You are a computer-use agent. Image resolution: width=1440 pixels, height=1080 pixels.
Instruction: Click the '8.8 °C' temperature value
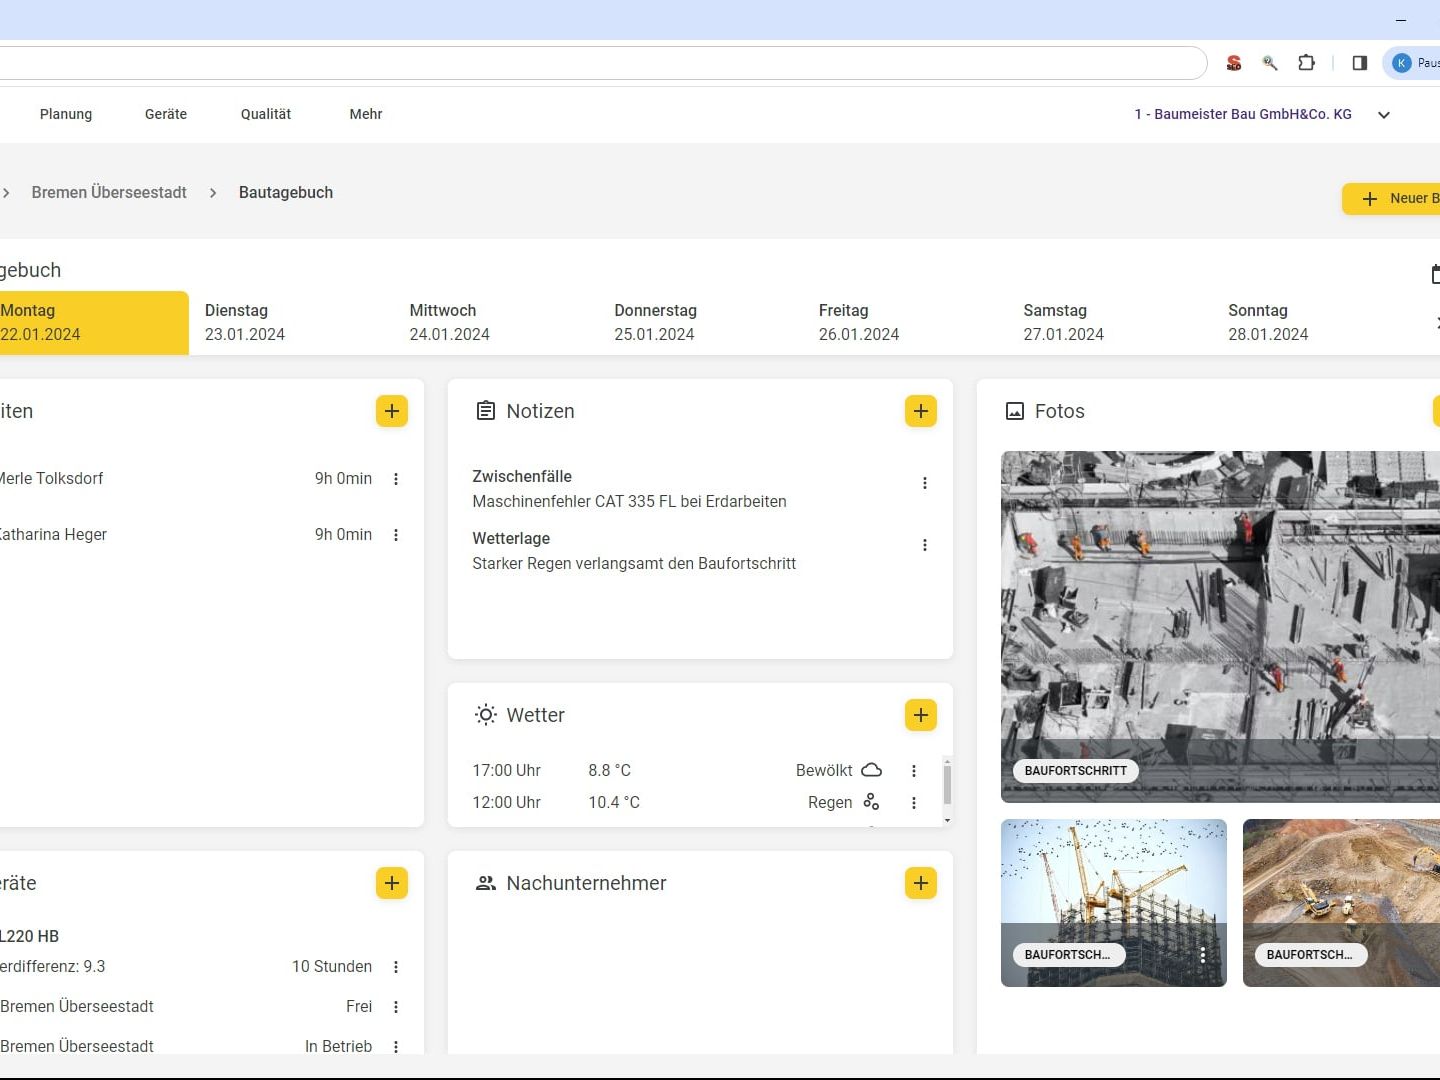(610, 771)
